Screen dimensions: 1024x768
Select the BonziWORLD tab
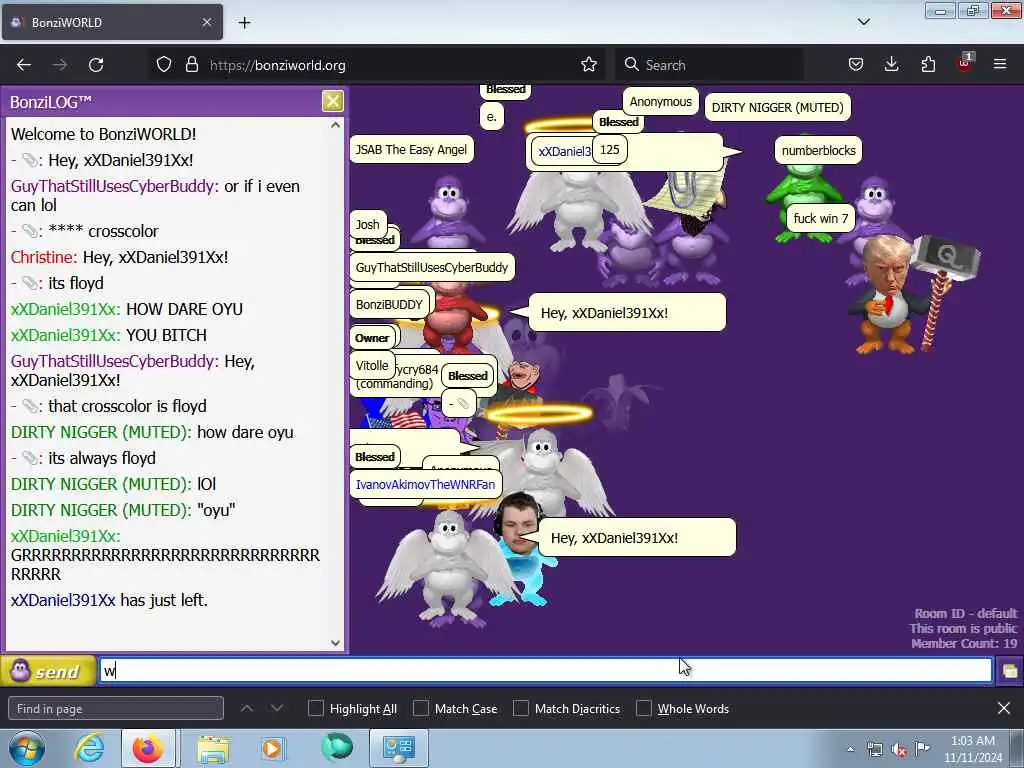coord(112,22)
